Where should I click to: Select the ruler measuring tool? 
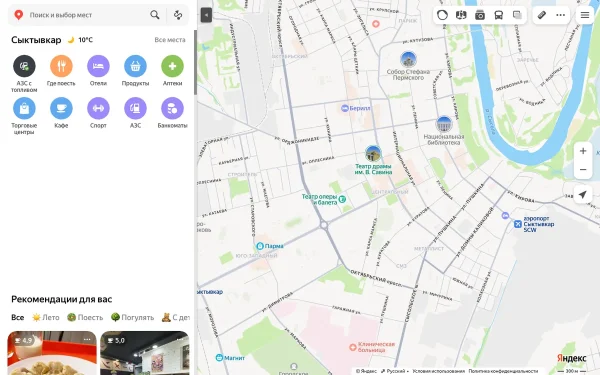542,15
